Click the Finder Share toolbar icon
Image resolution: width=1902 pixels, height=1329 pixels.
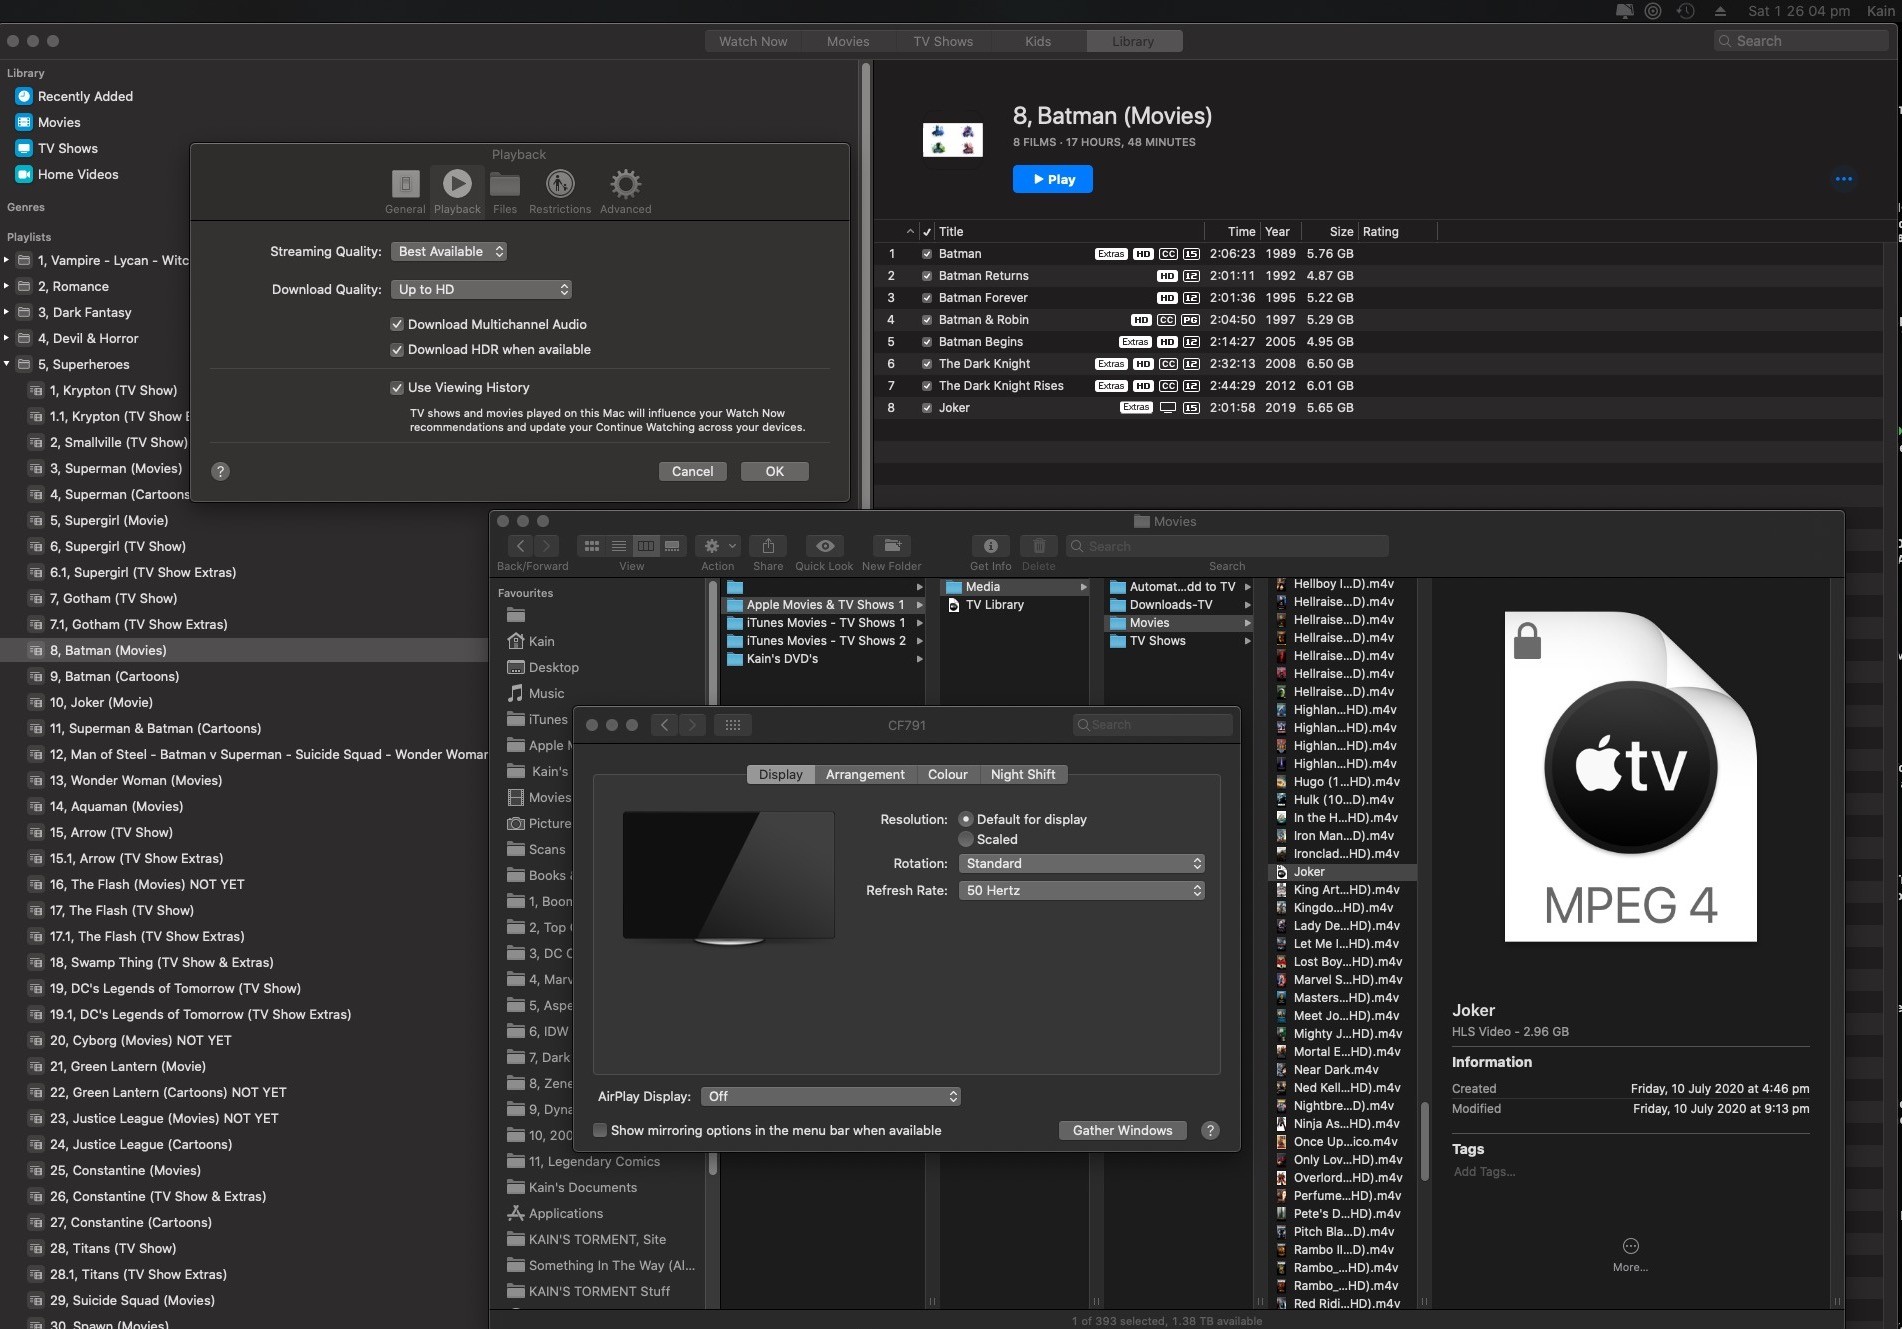[x=768, y=546]
